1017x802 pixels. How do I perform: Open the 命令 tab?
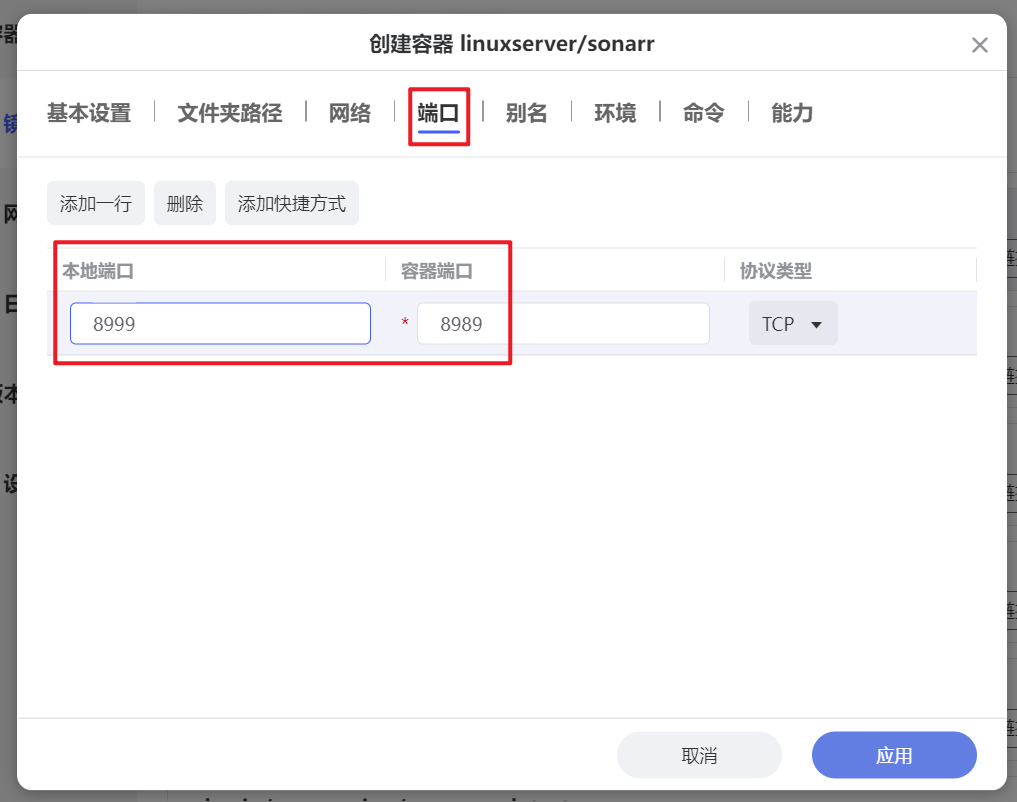pos(704,113)
